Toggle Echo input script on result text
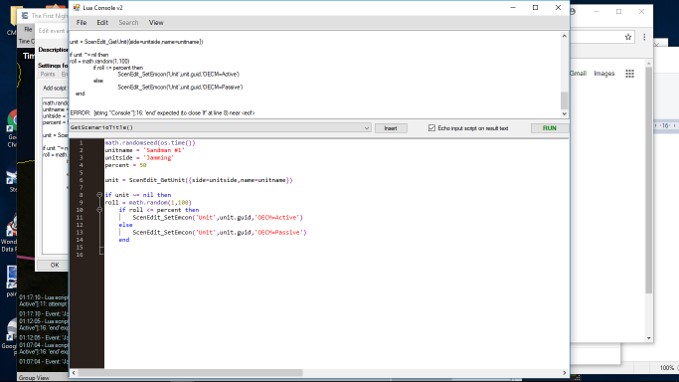The height and width of the screenshot is (382, 679). tap(432, 128)
